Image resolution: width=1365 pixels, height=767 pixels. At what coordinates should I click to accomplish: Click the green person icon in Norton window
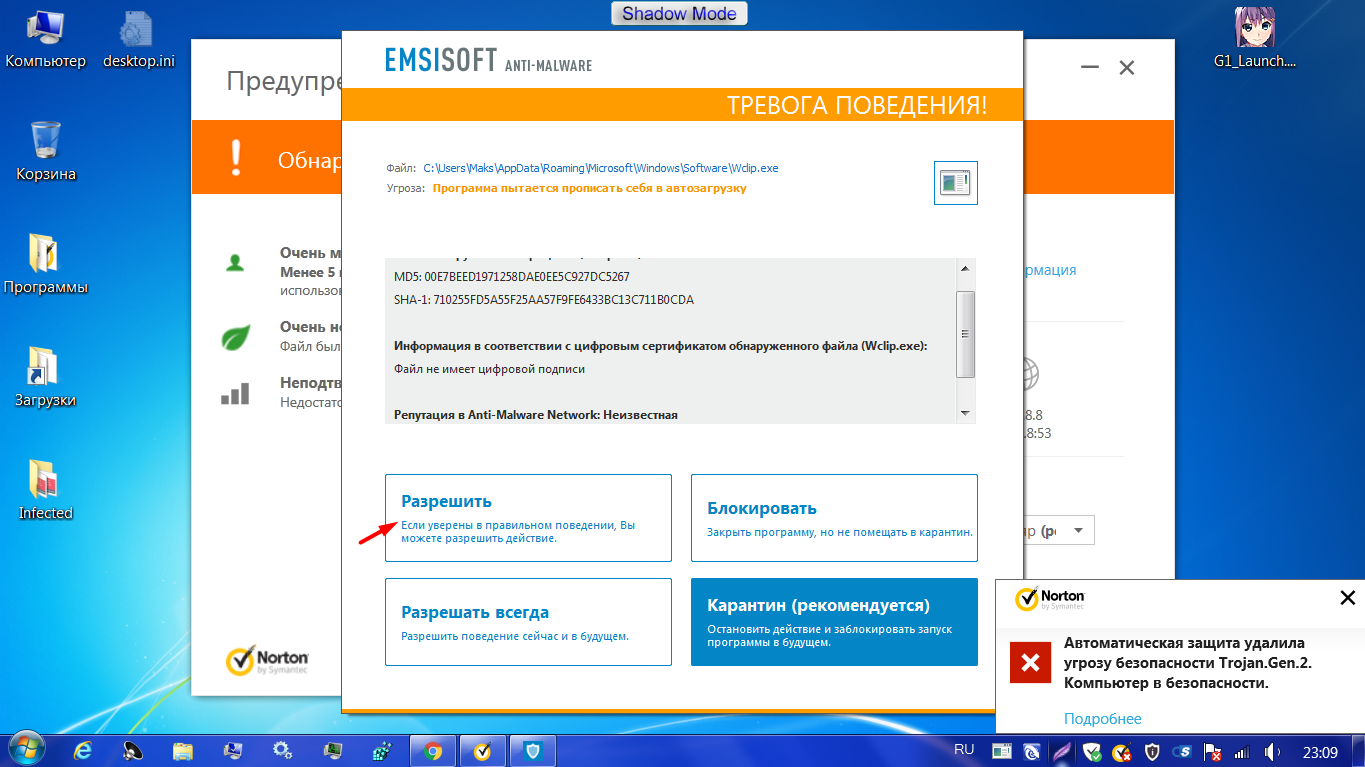234,263
